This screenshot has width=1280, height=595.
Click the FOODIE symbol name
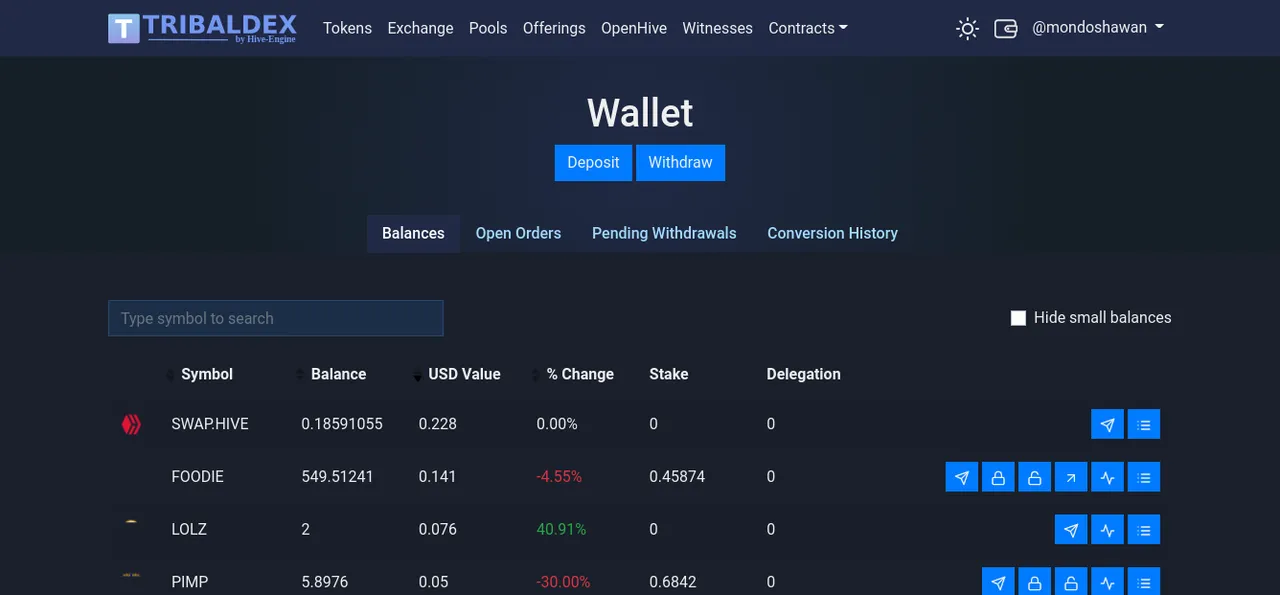pyautogui.click(x=198, y=477)
